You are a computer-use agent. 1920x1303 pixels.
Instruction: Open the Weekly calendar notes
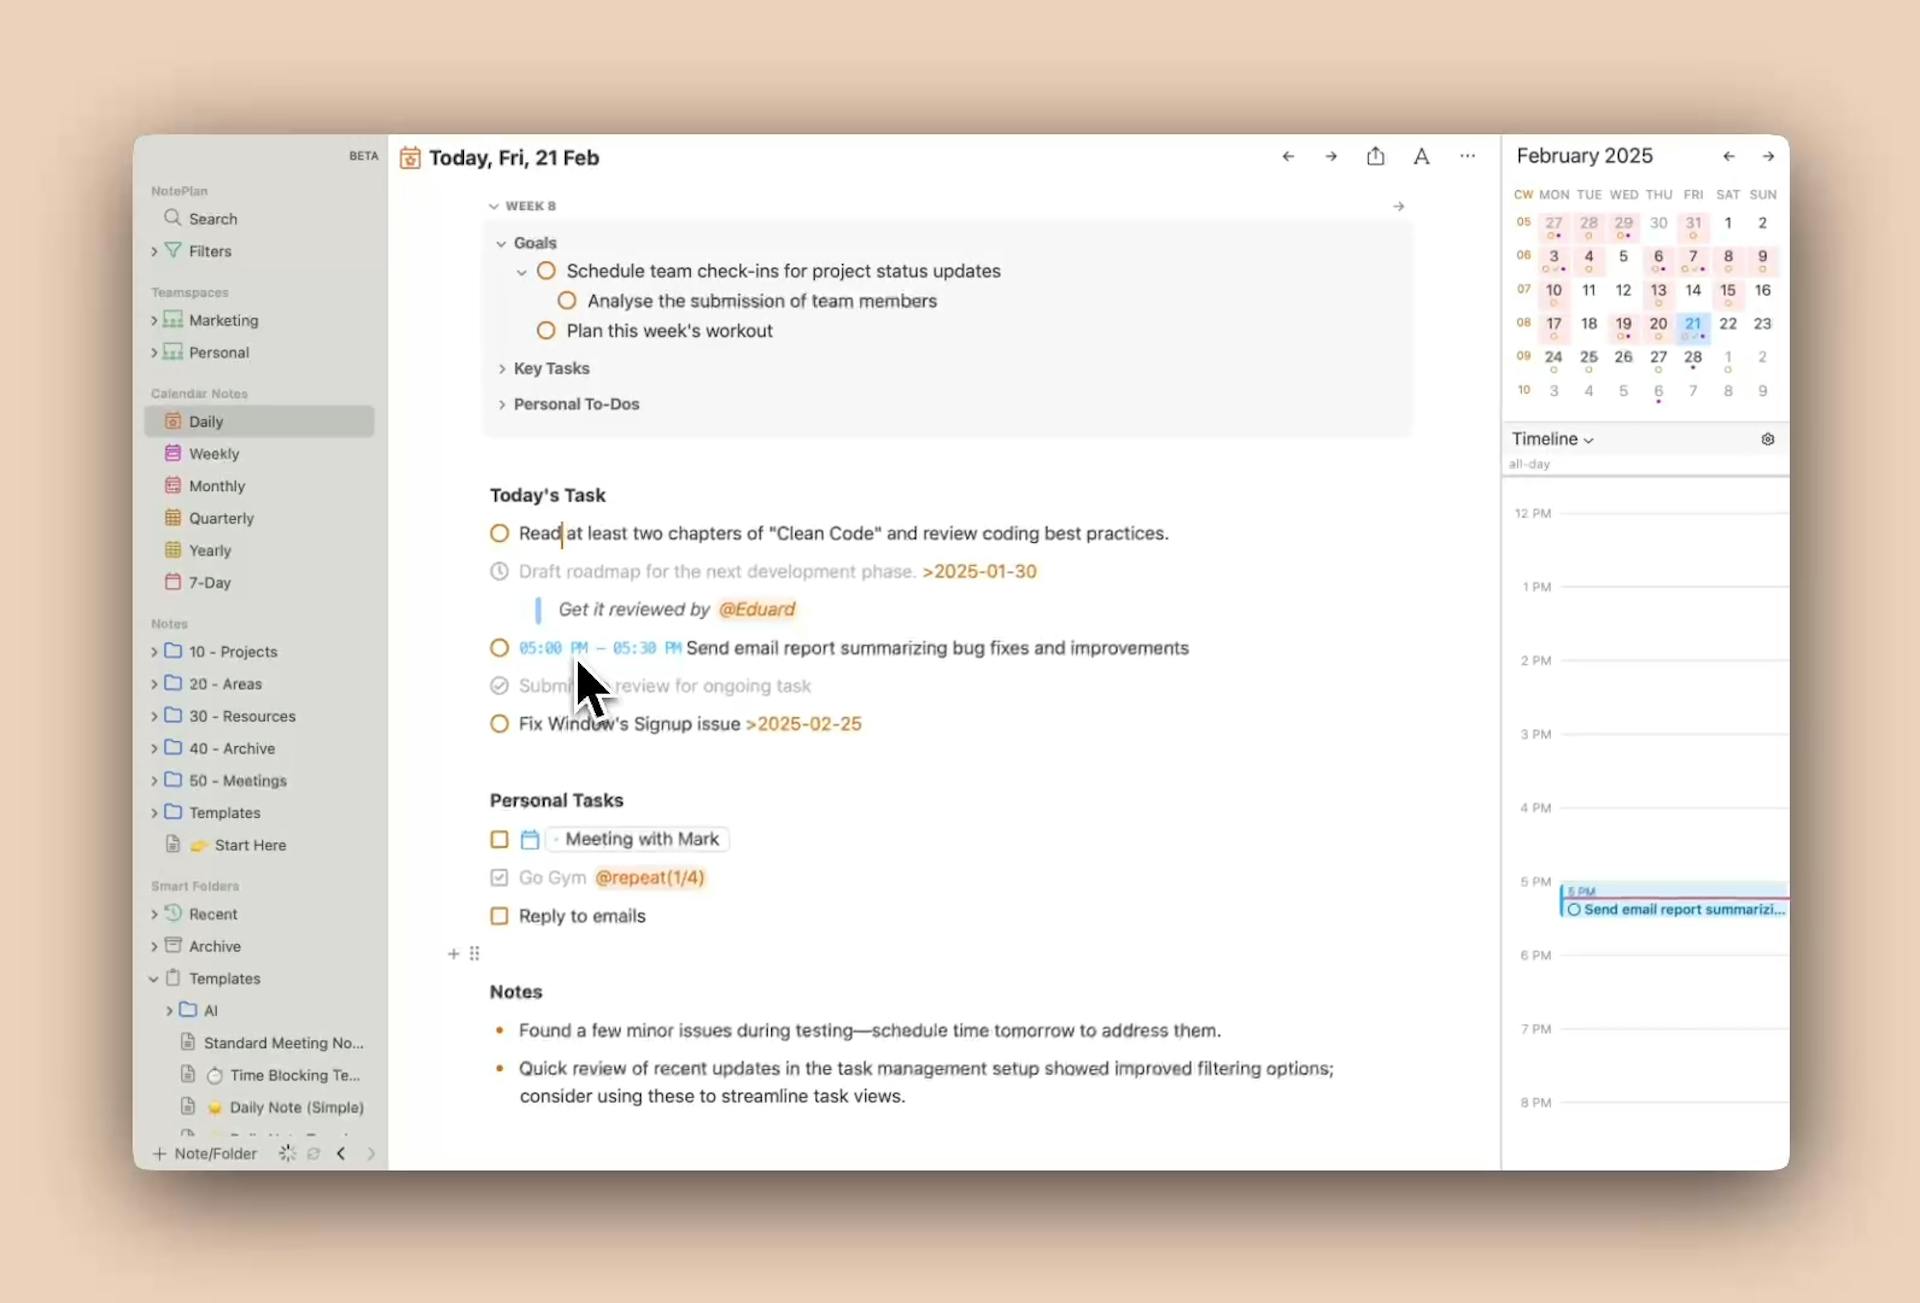[214, 454]
